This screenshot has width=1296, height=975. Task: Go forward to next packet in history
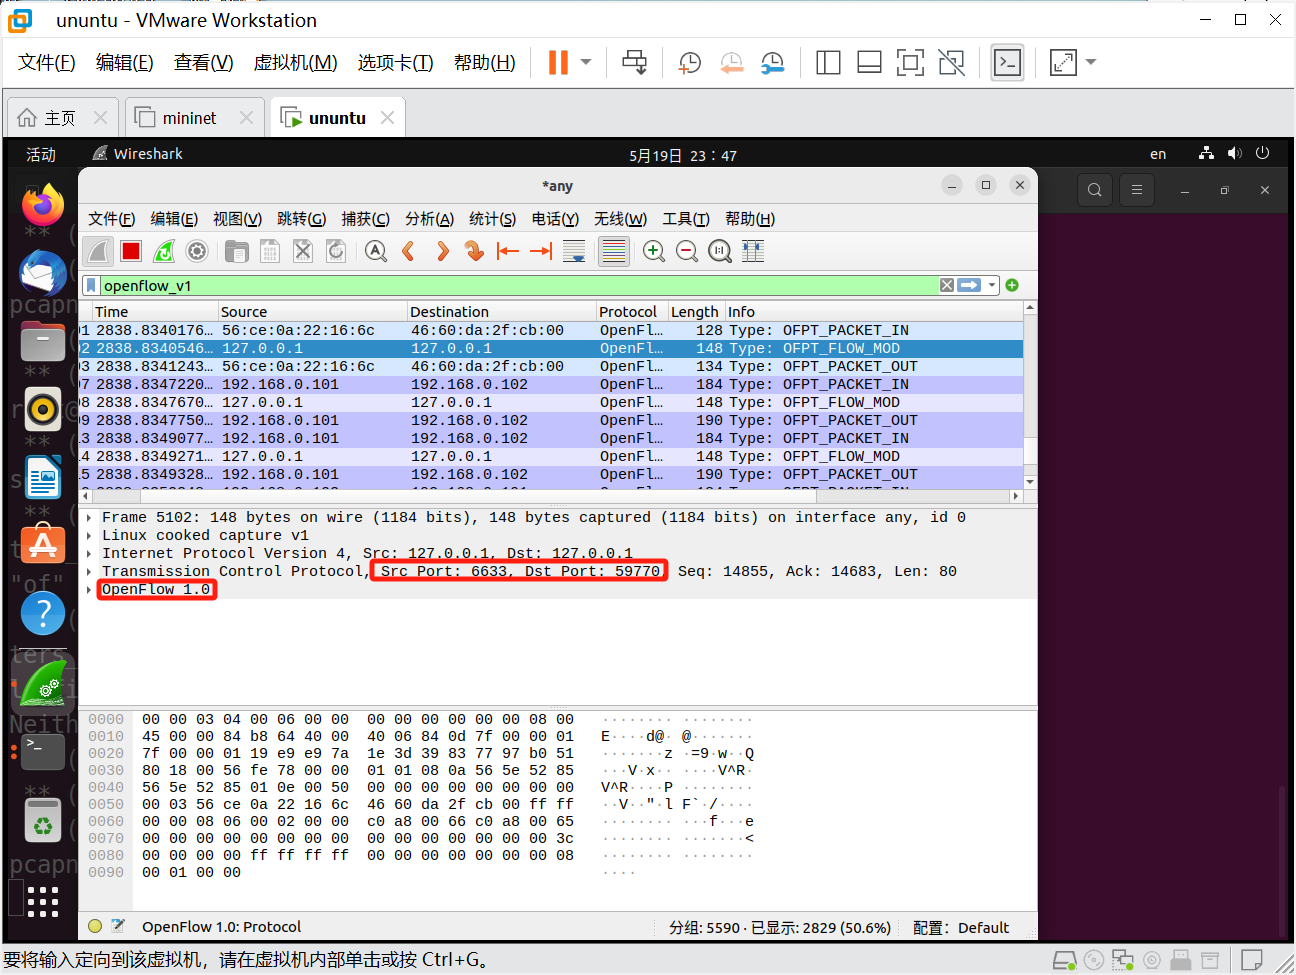coord(441,251)
